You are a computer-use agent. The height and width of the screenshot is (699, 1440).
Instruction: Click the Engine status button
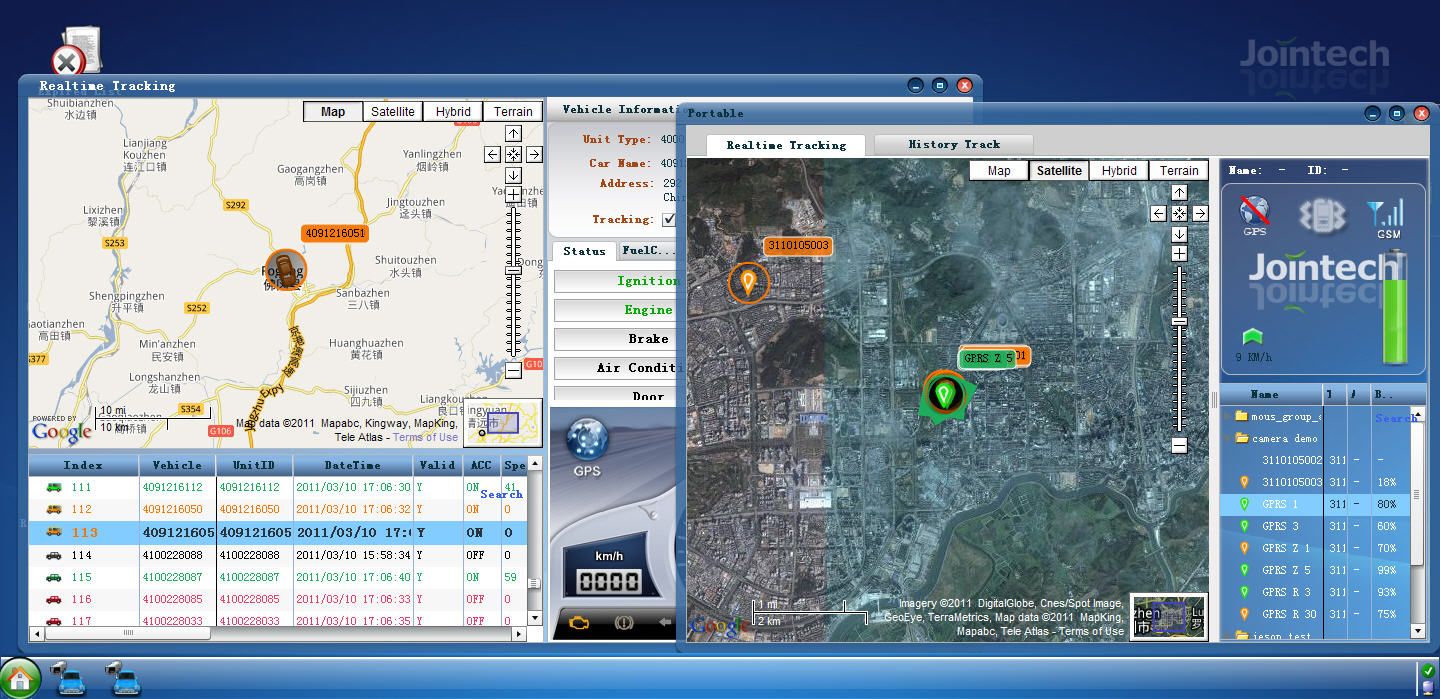point(615,310)
